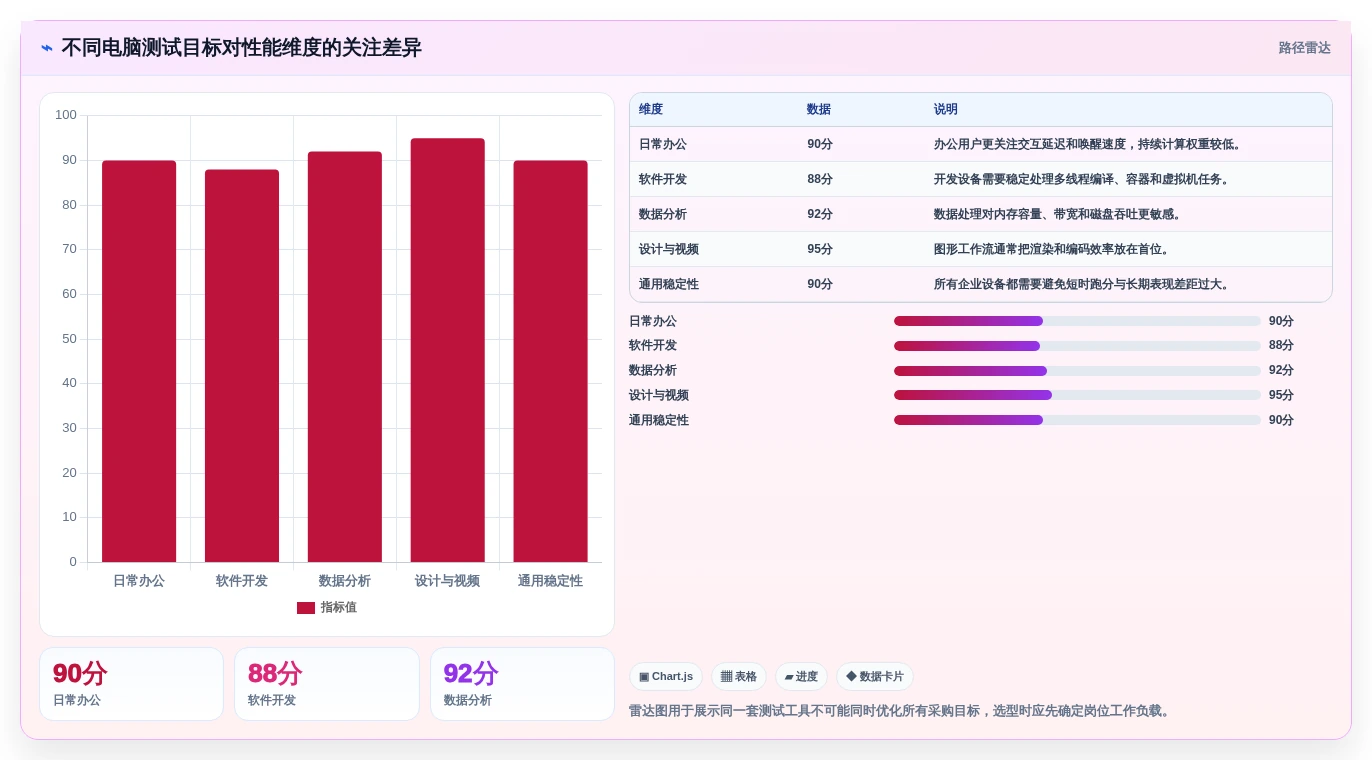1372x760 pixels.
Task: Click the description about 所有企业设备都需要避免
Action: (x=1083, y=284)
